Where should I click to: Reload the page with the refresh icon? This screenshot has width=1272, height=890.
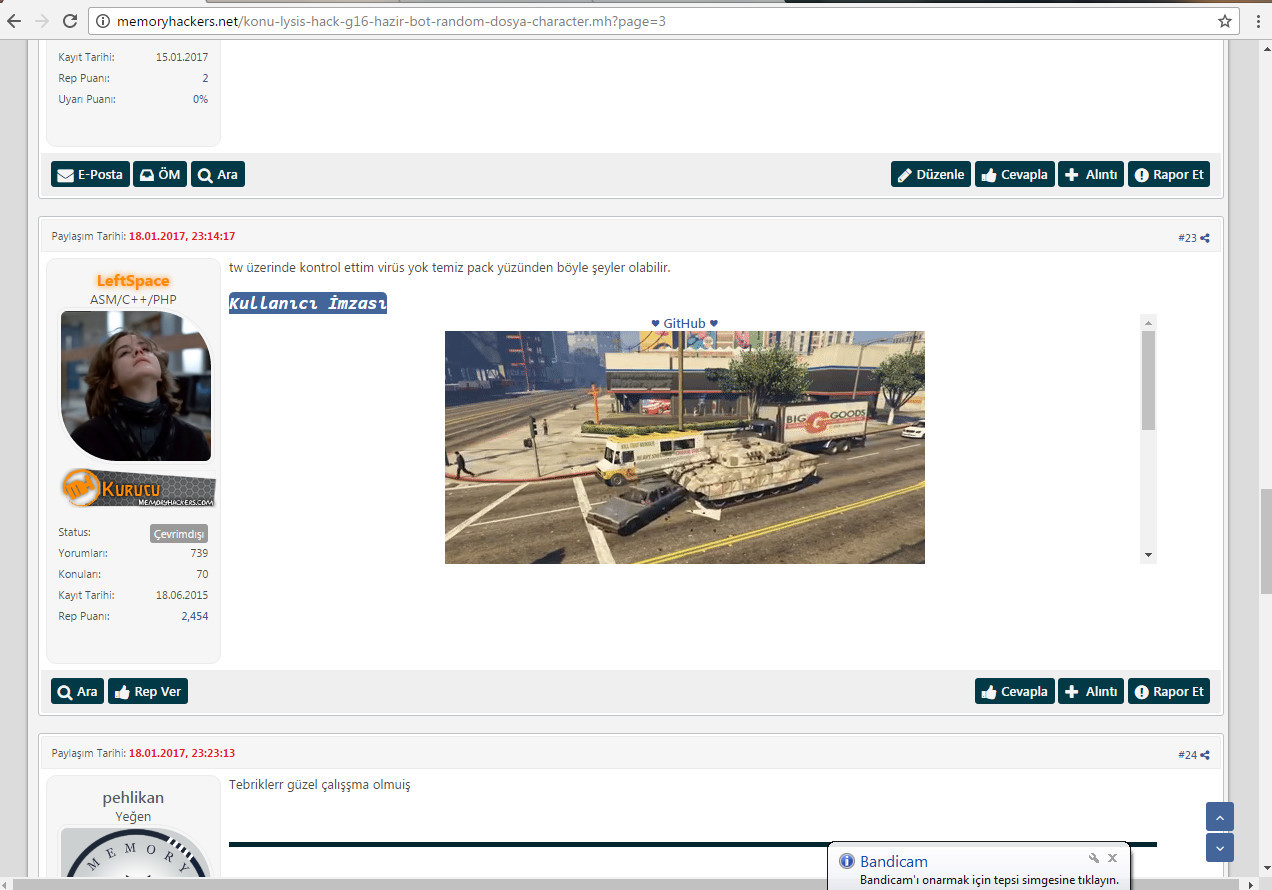70,21
